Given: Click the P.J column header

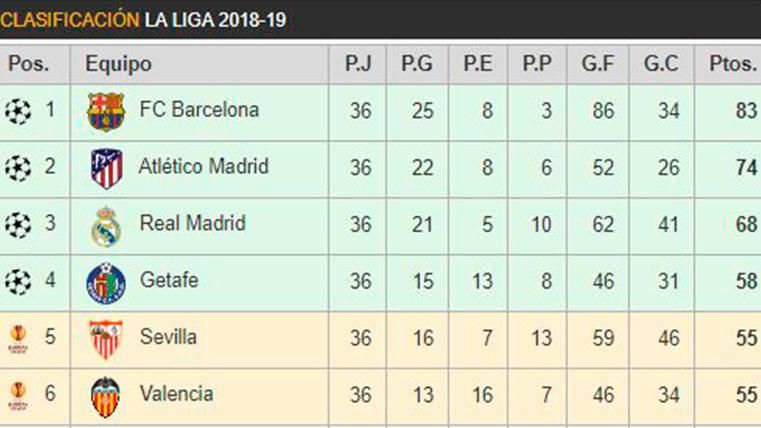Looking at the screenshot, I should click(359, 64).
